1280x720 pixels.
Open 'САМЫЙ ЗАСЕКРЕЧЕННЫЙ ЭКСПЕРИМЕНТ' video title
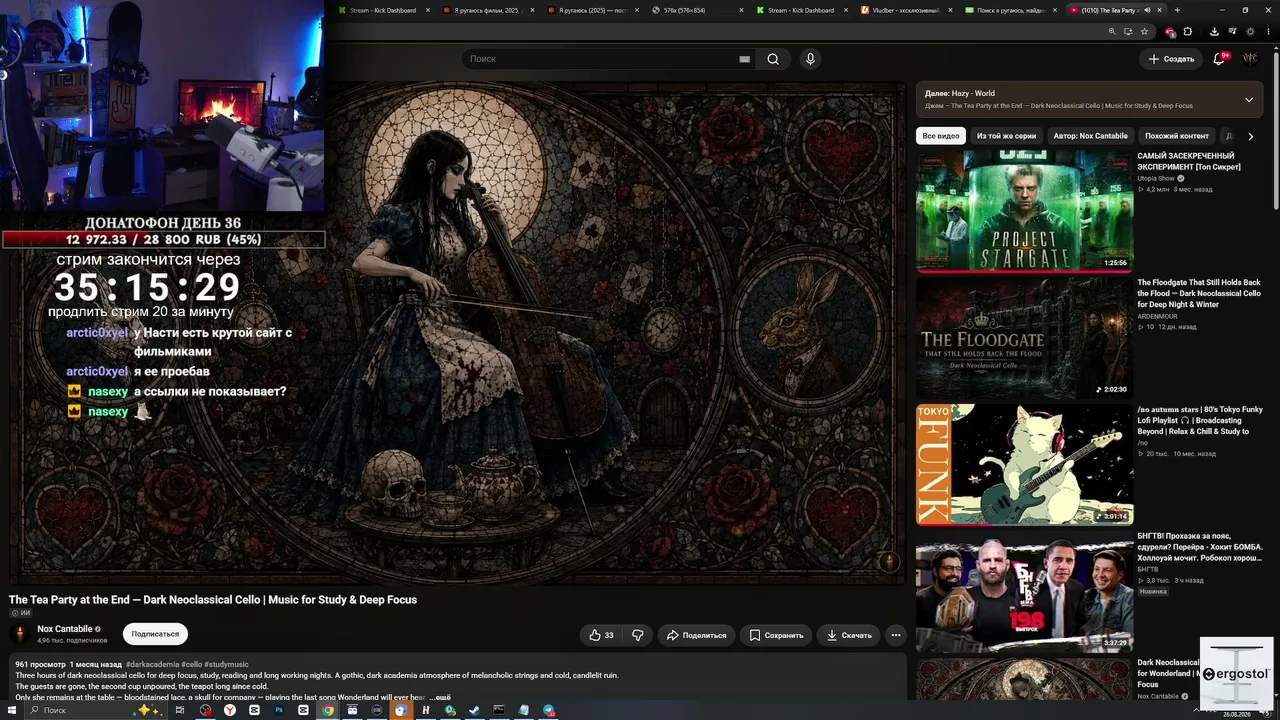[x=1189, y=161]
